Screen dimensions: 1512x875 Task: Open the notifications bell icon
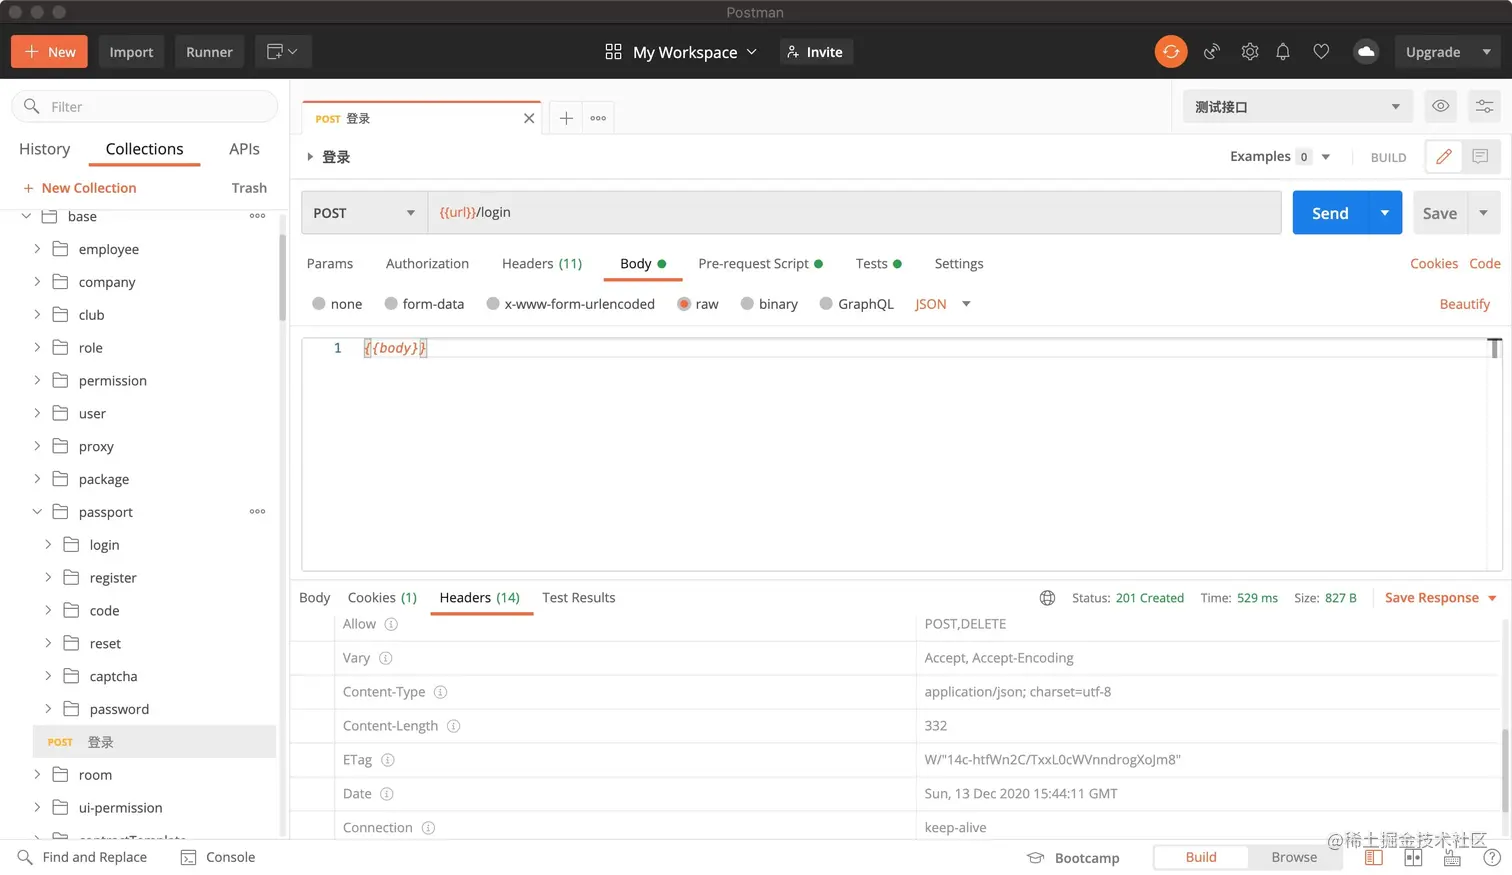point(1283,52)
